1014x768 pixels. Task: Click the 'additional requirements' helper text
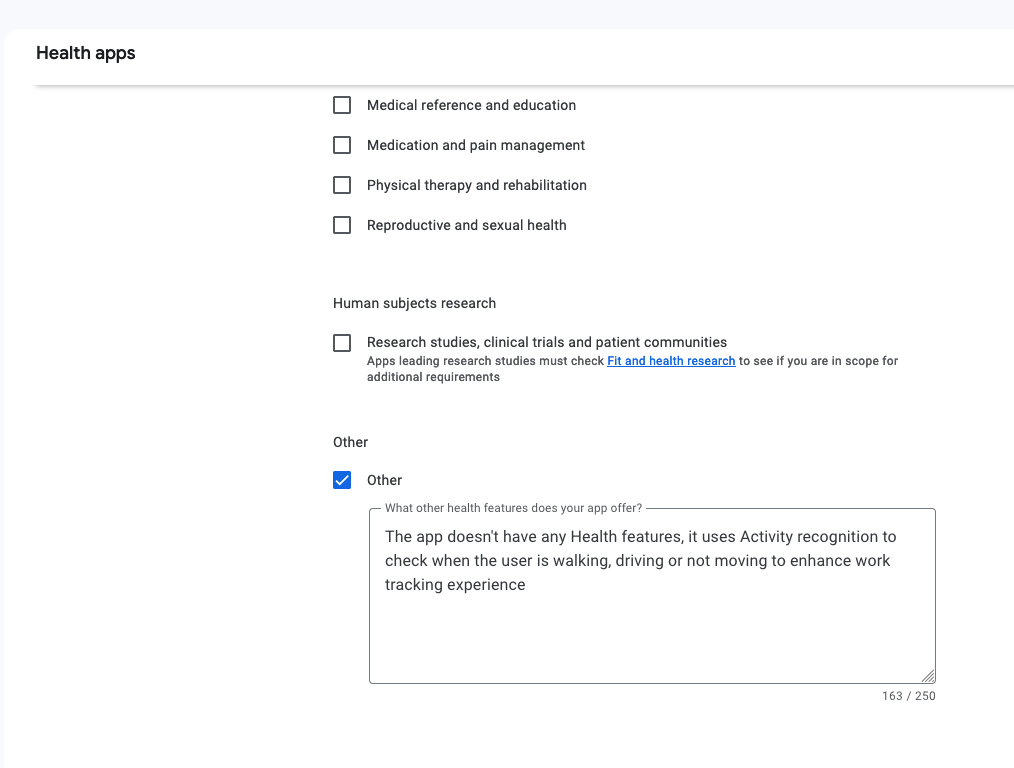coord(433,377)
